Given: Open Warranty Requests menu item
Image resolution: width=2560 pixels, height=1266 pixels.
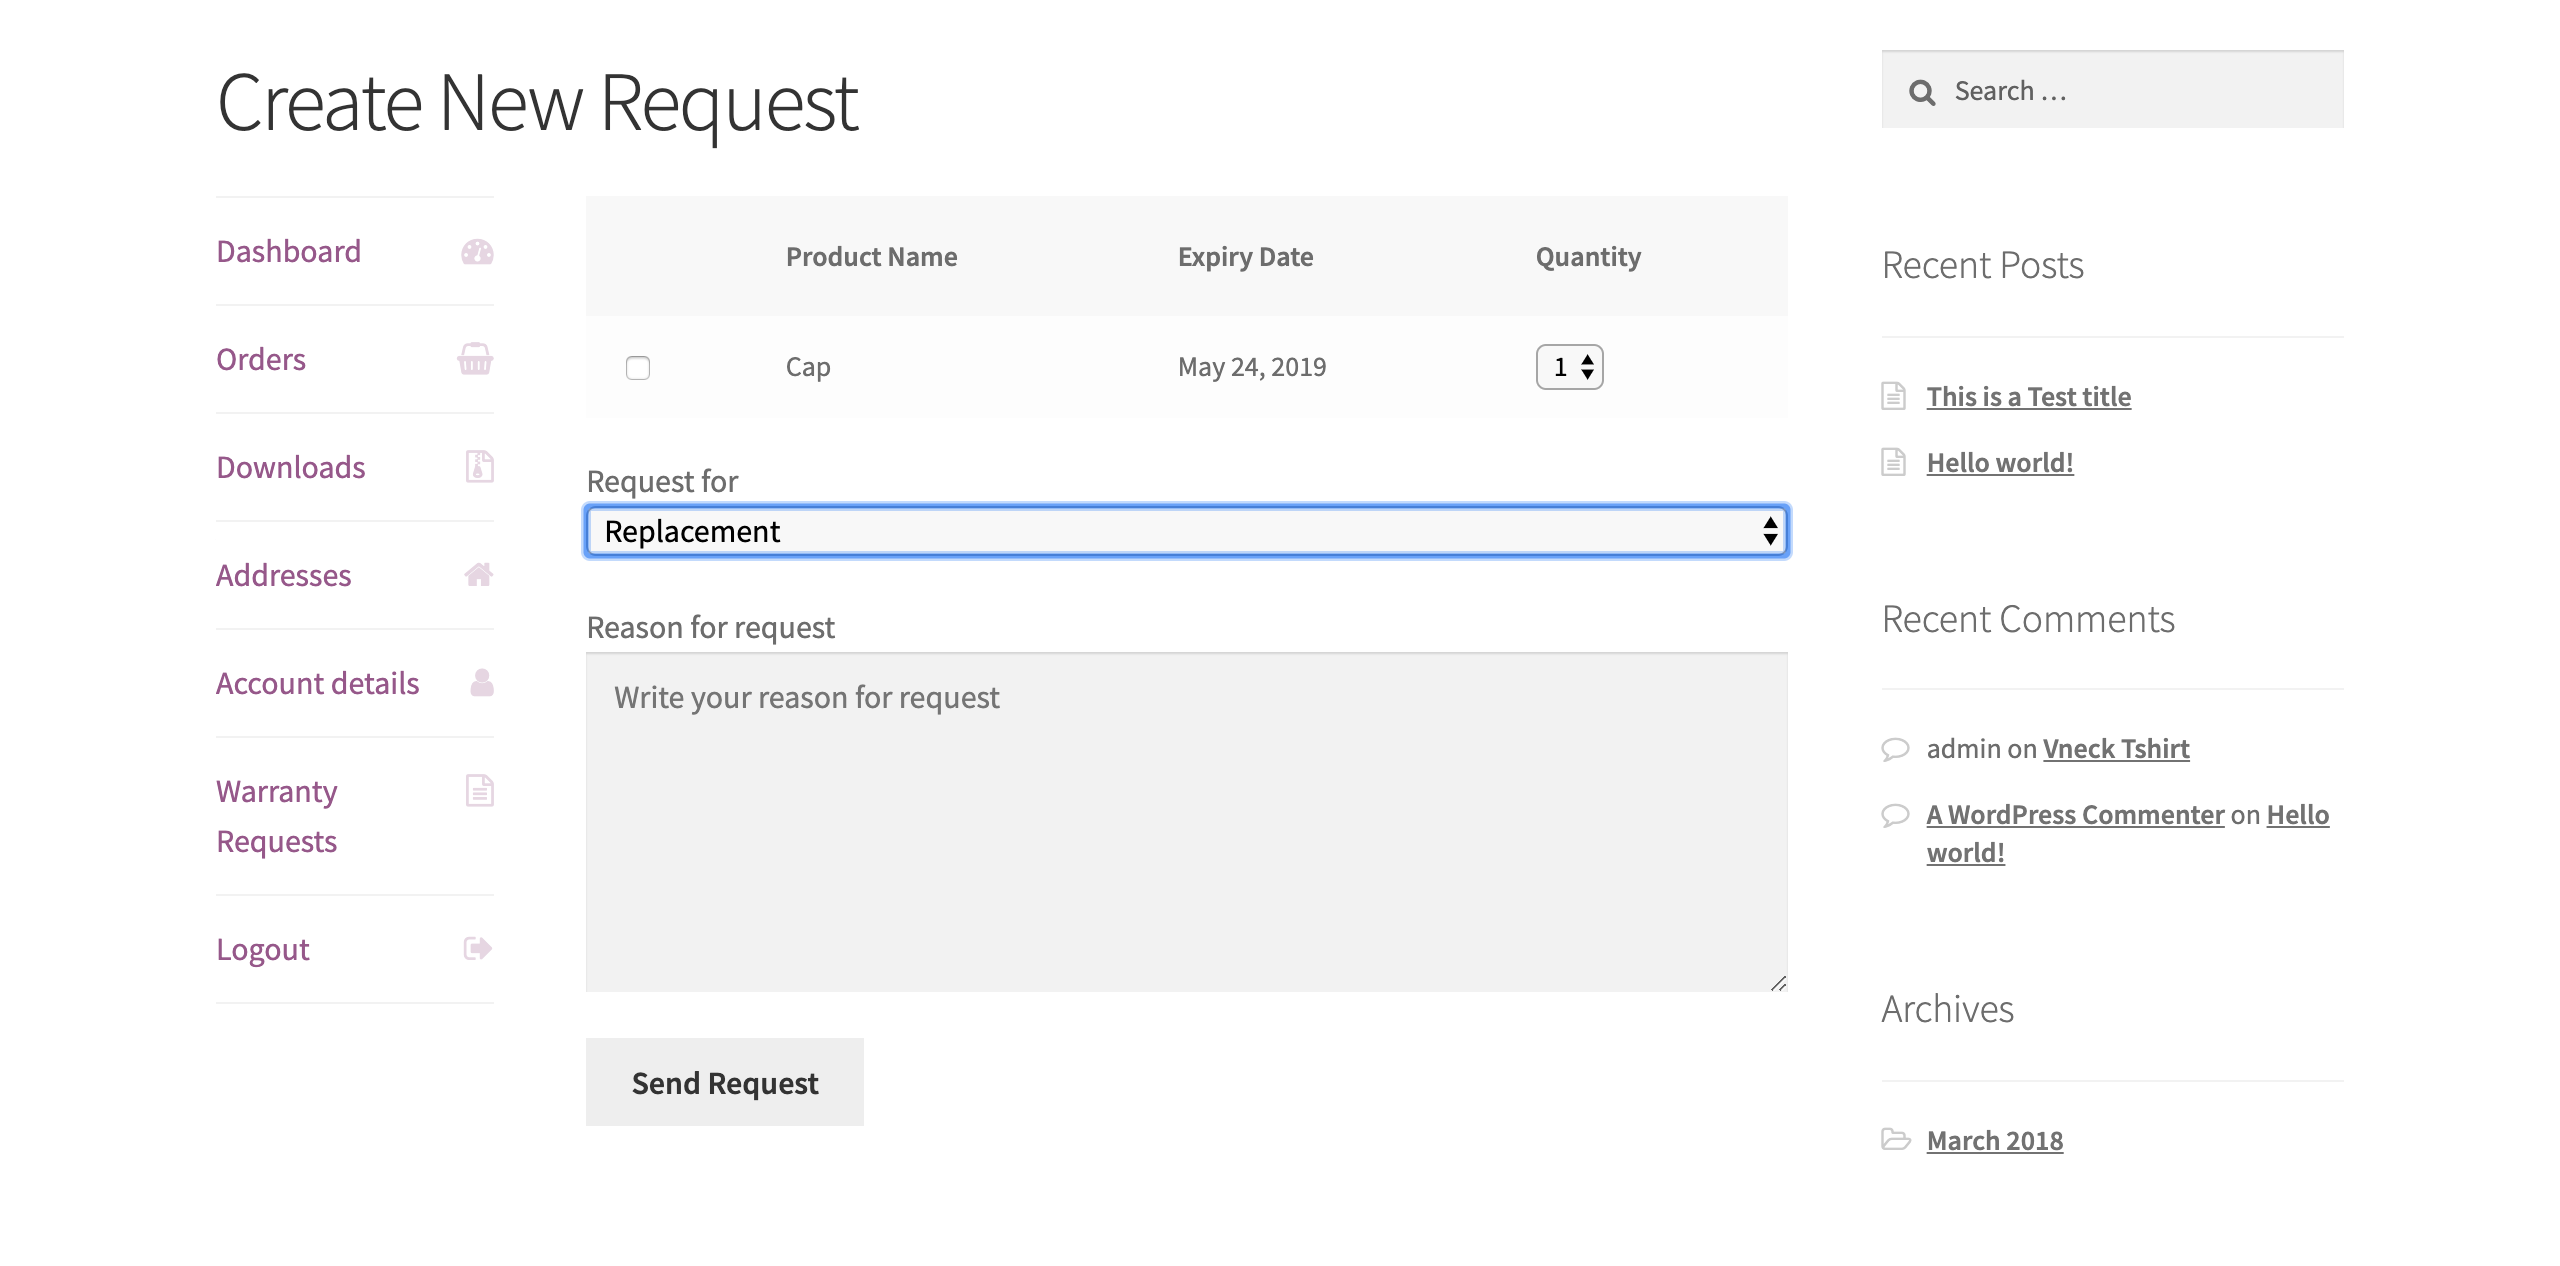Looking at the screenshot, I should coord(277,816).
